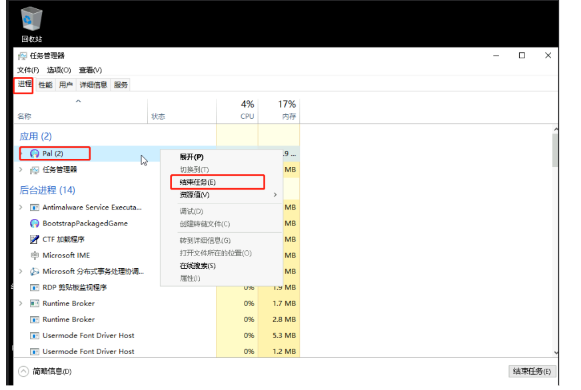The width and height of the screenshot is (581, 390).
Task: Click the Antimalware Service Executable icon
Action: click(34, 207)
